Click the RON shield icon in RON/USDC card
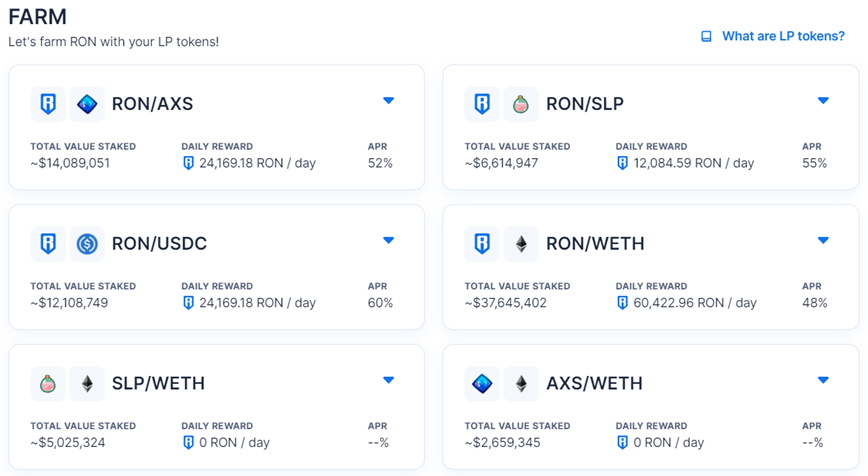 48,244
